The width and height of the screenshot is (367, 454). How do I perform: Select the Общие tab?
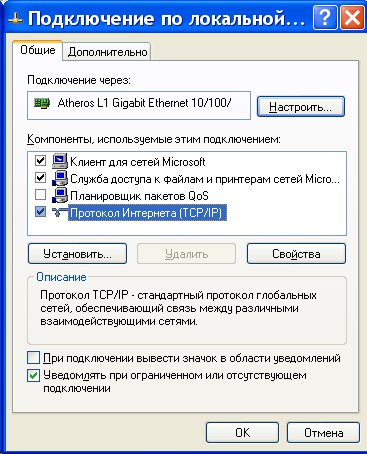pyautogui.click(x=38, y=50)
